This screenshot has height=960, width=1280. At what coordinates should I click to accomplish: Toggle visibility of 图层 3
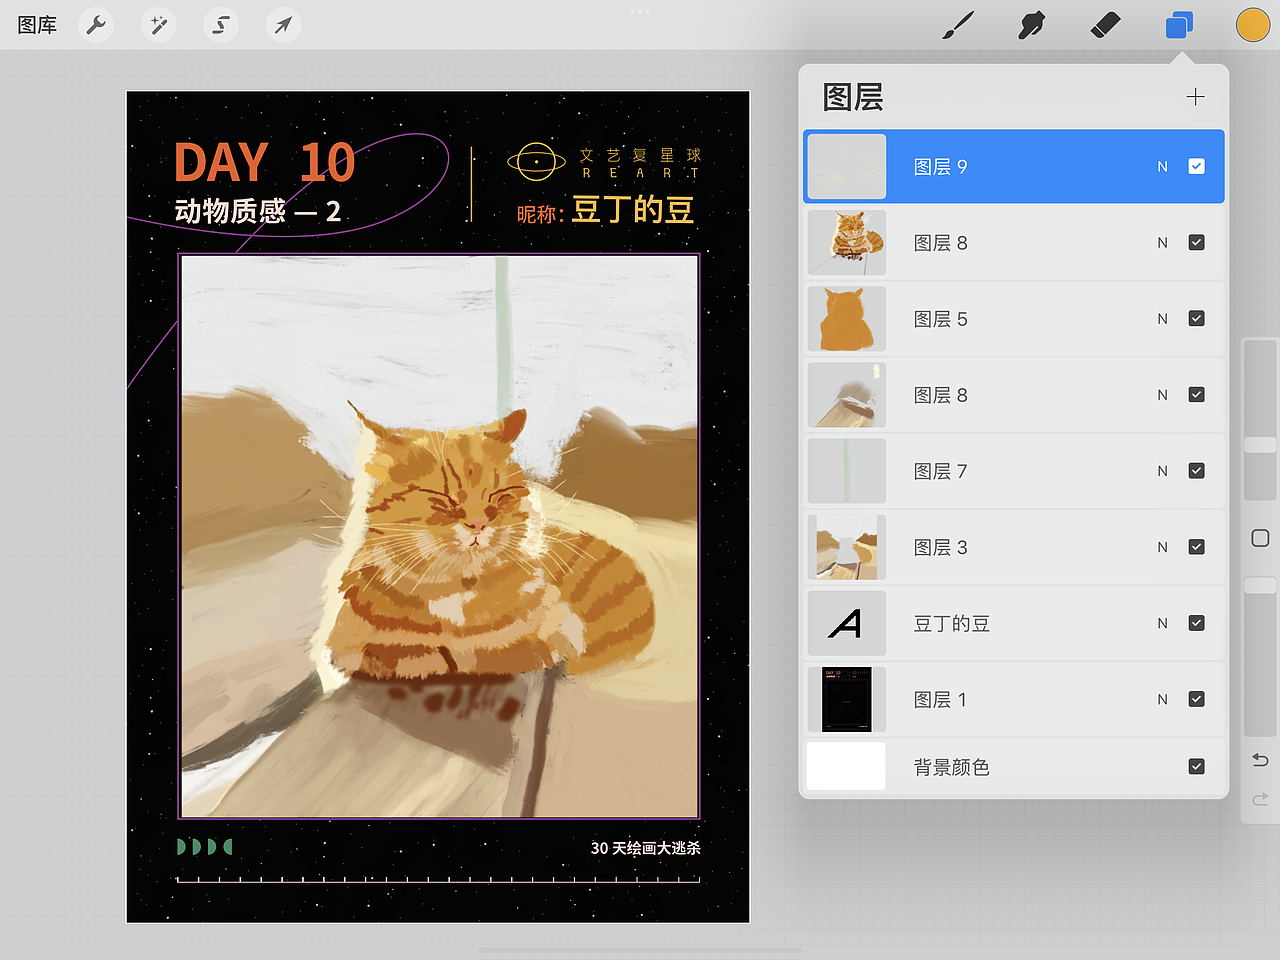pyautogui.click(x=1196, y=546)
